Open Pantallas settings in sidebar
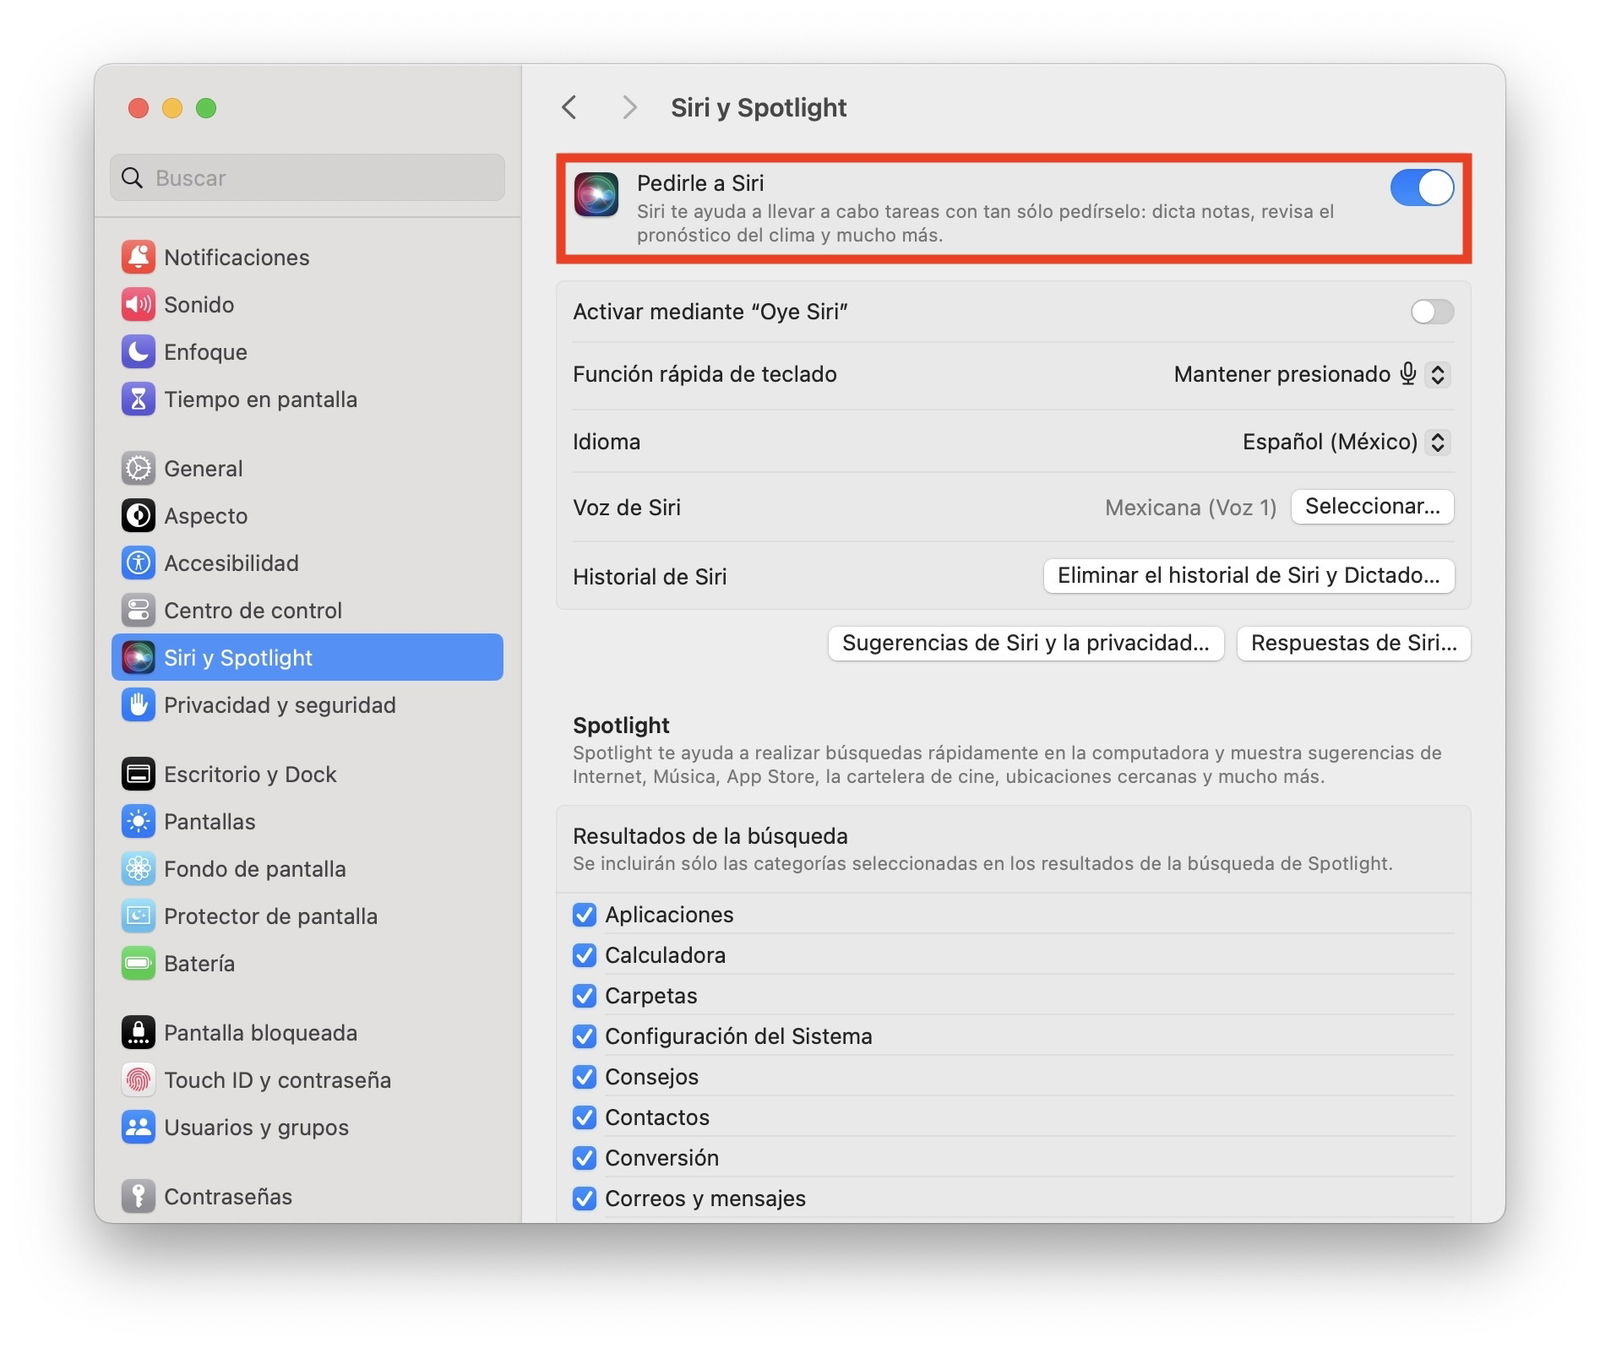Screen dimensions: 1600x1348 tap(307, 822)
